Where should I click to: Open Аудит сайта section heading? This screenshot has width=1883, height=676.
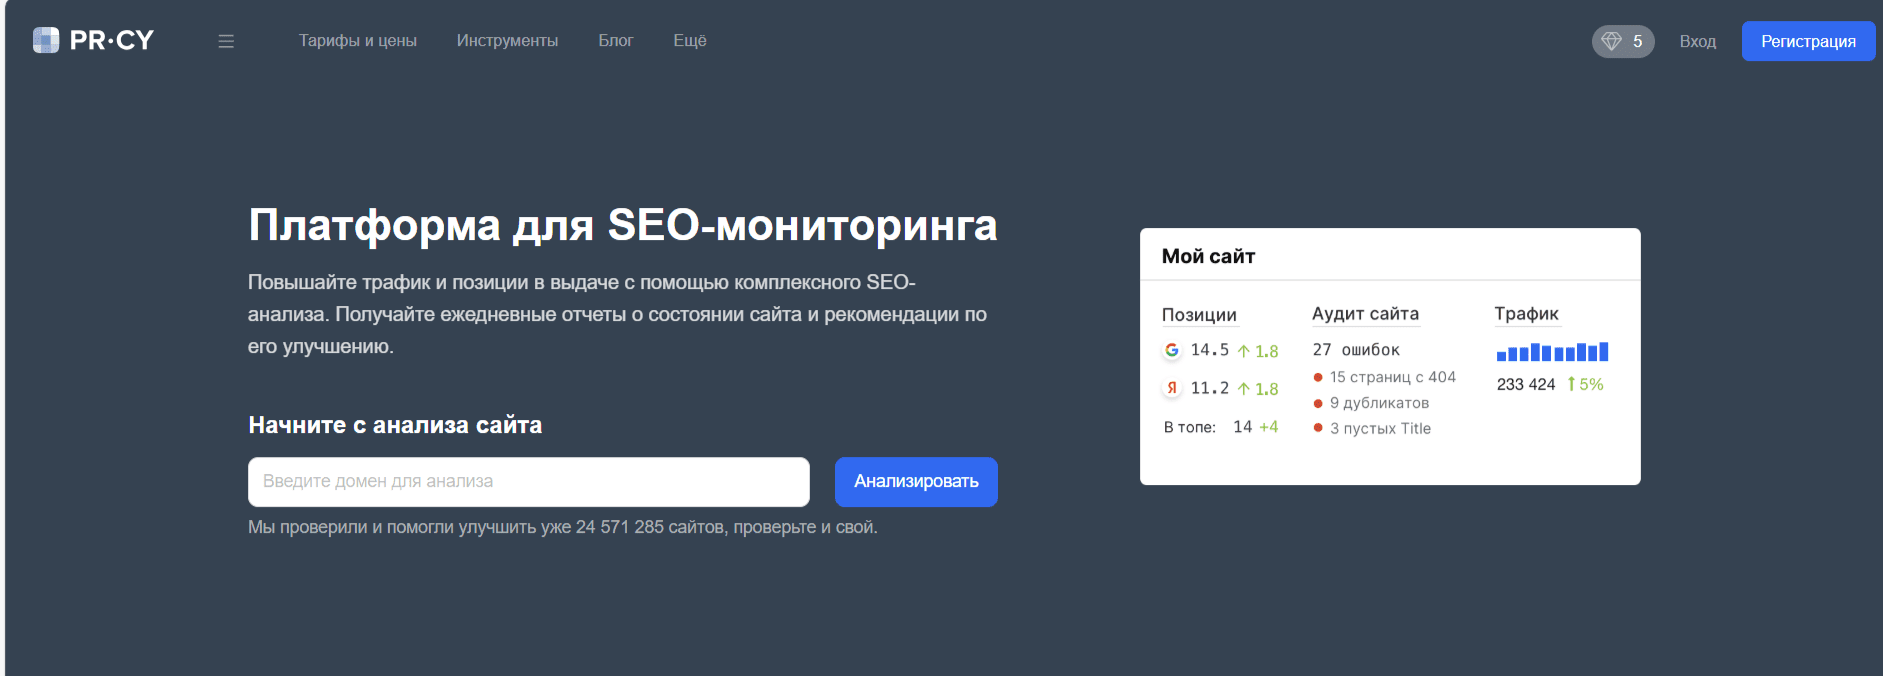(x=1365, y=314)
